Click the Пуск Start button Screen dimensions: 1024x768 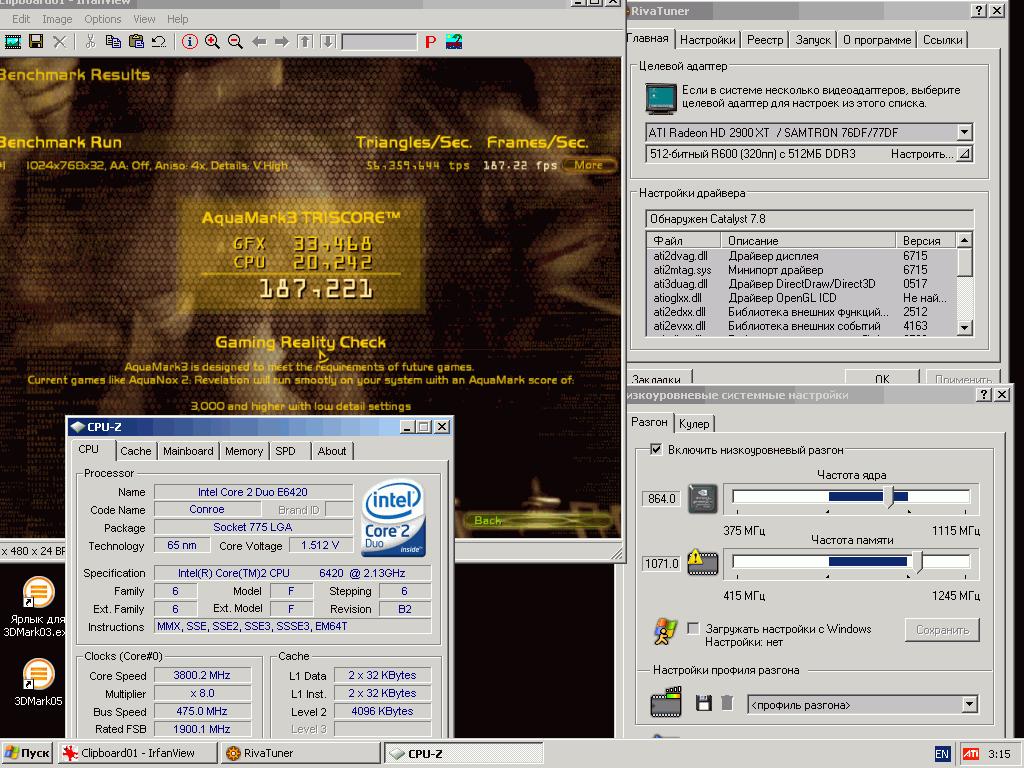pyautogui.click(x=27, y=753)
